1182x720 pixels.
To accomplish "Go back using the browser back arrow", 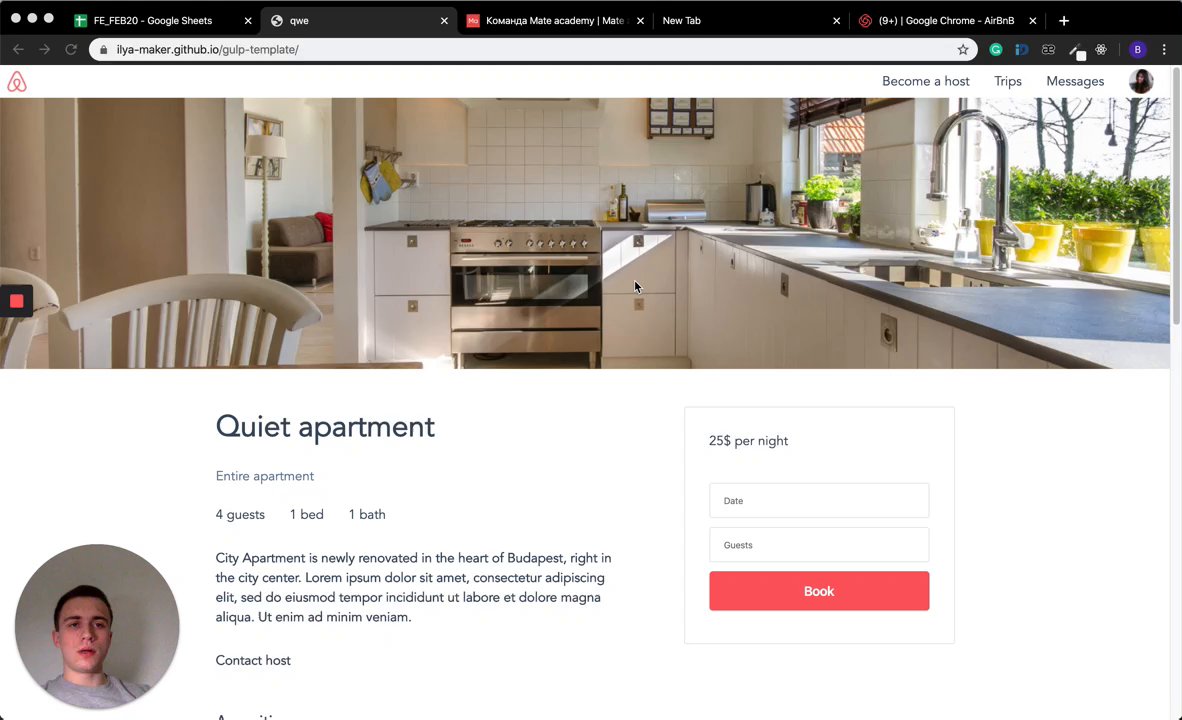I will [x=19, y=50].
